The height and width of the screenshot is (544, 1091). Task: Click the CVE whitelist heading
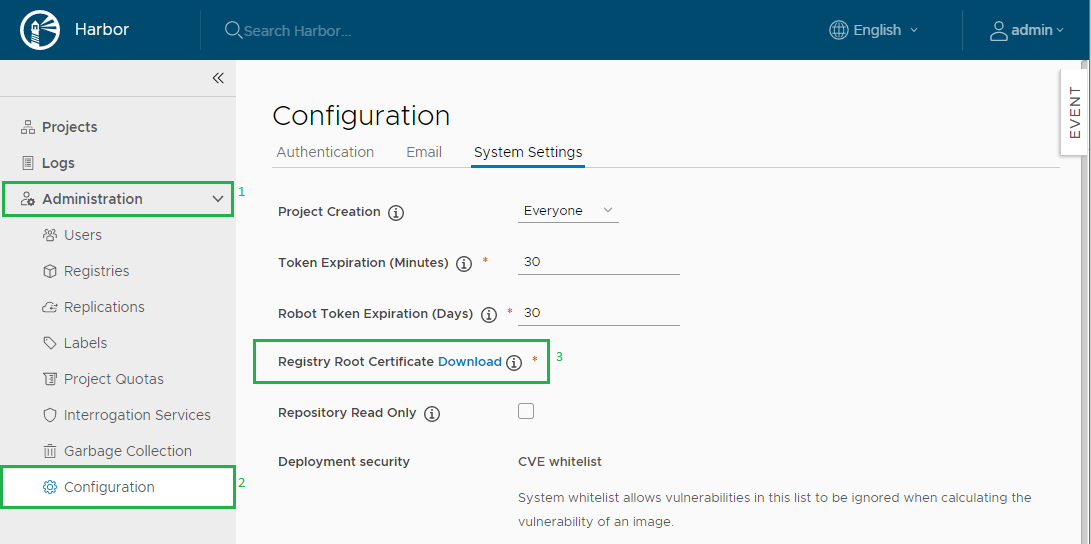(560, 462)
